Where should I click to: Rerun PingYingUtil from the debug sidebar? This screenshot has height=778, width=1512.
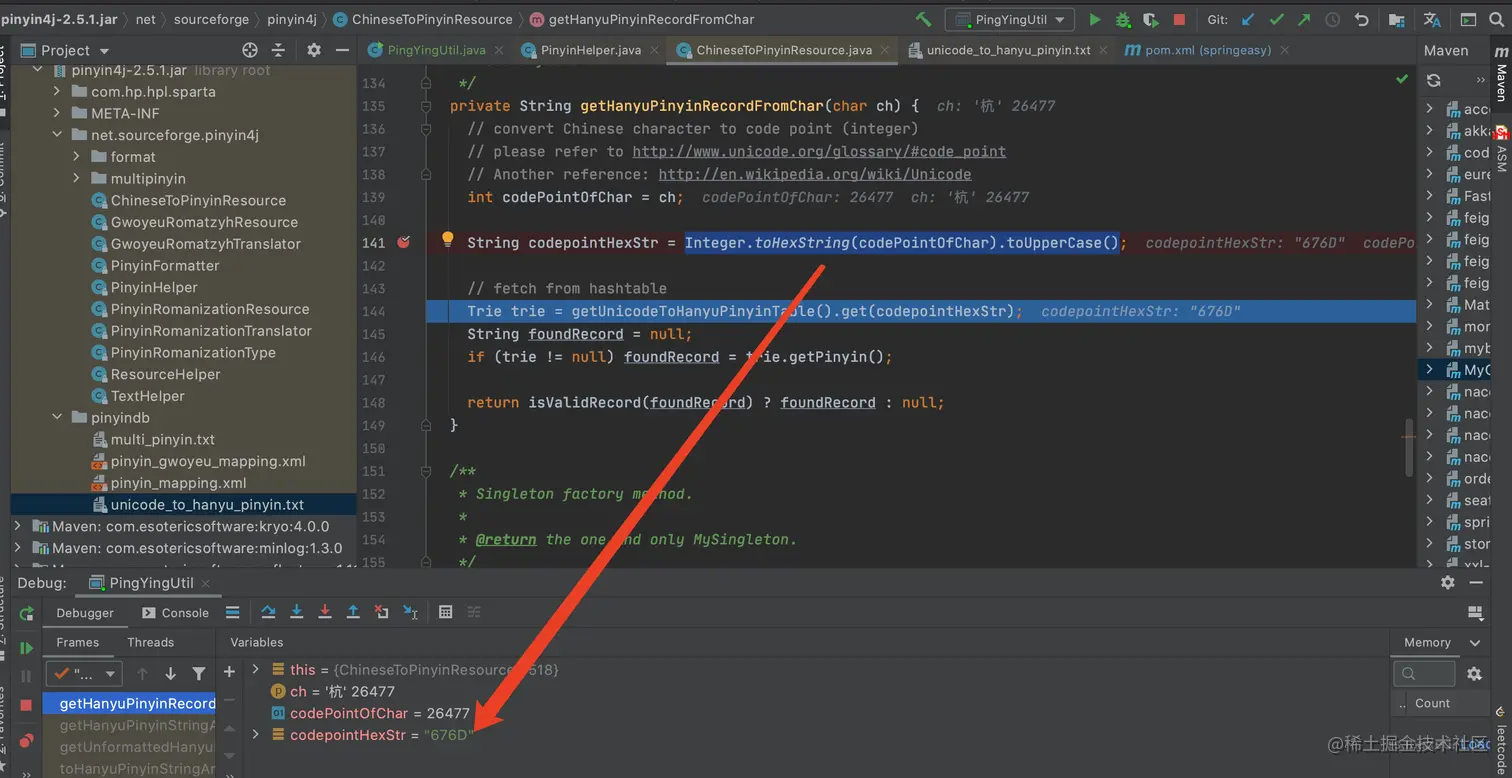point(26,613)
